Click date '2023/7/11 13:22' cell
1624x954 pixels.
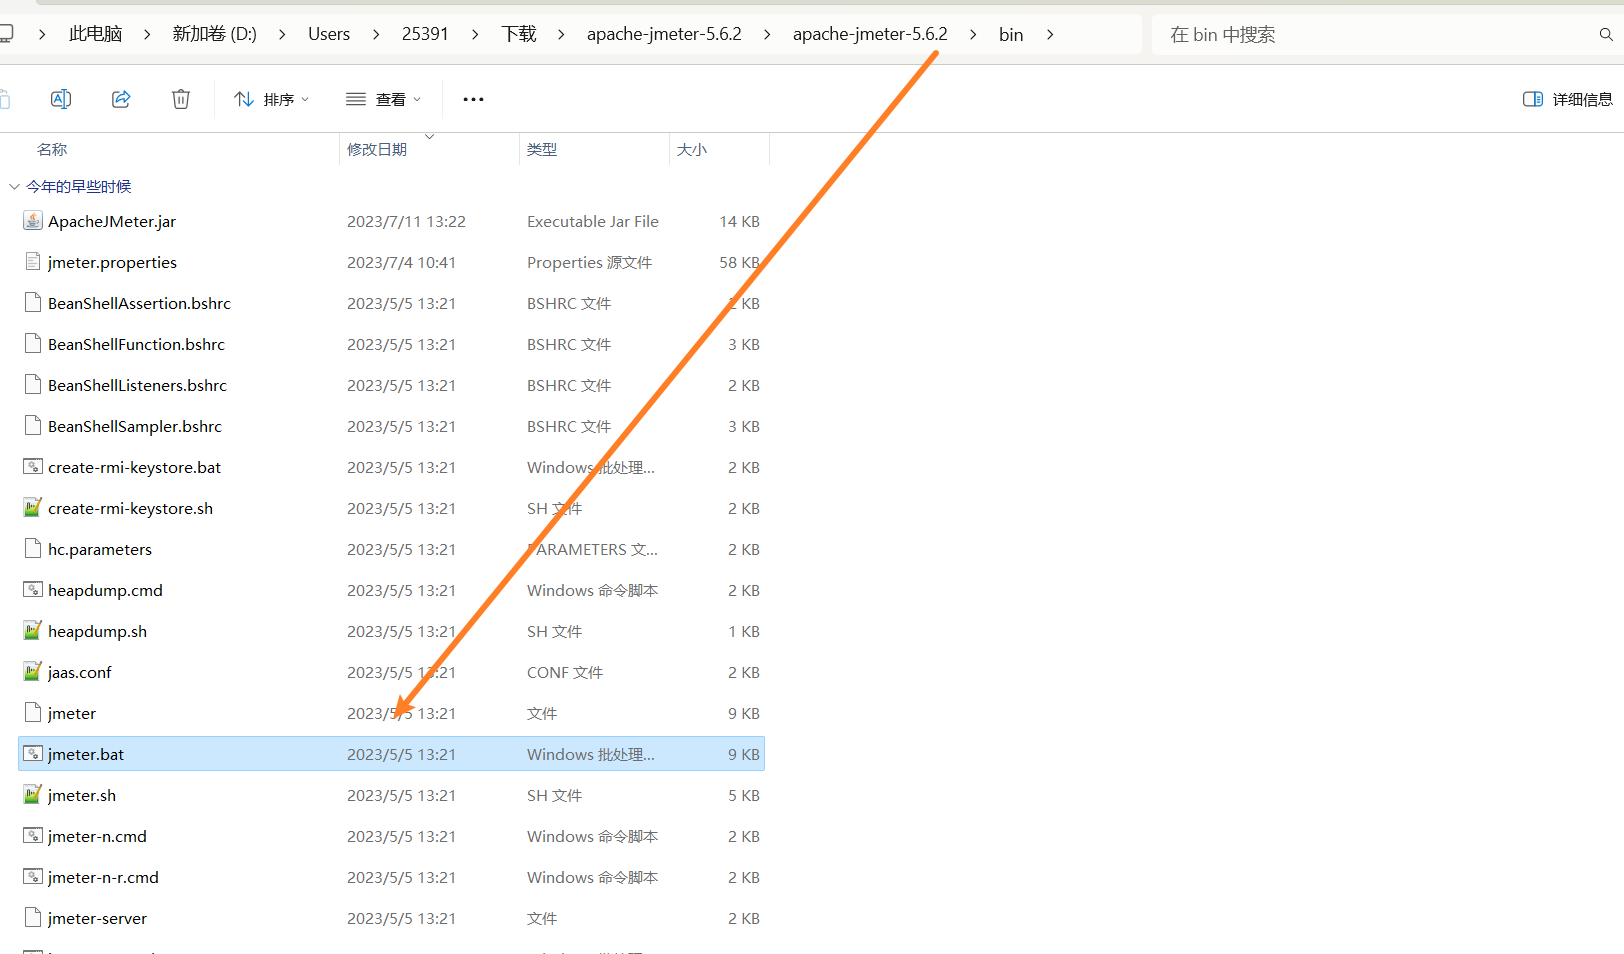406,221
